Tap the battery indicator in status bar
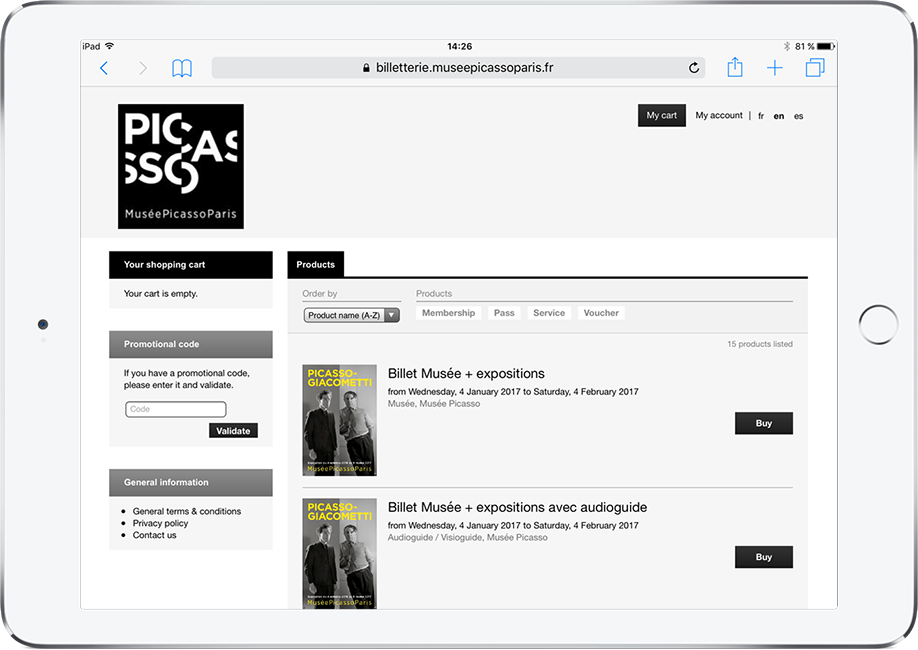 [825, 46]
